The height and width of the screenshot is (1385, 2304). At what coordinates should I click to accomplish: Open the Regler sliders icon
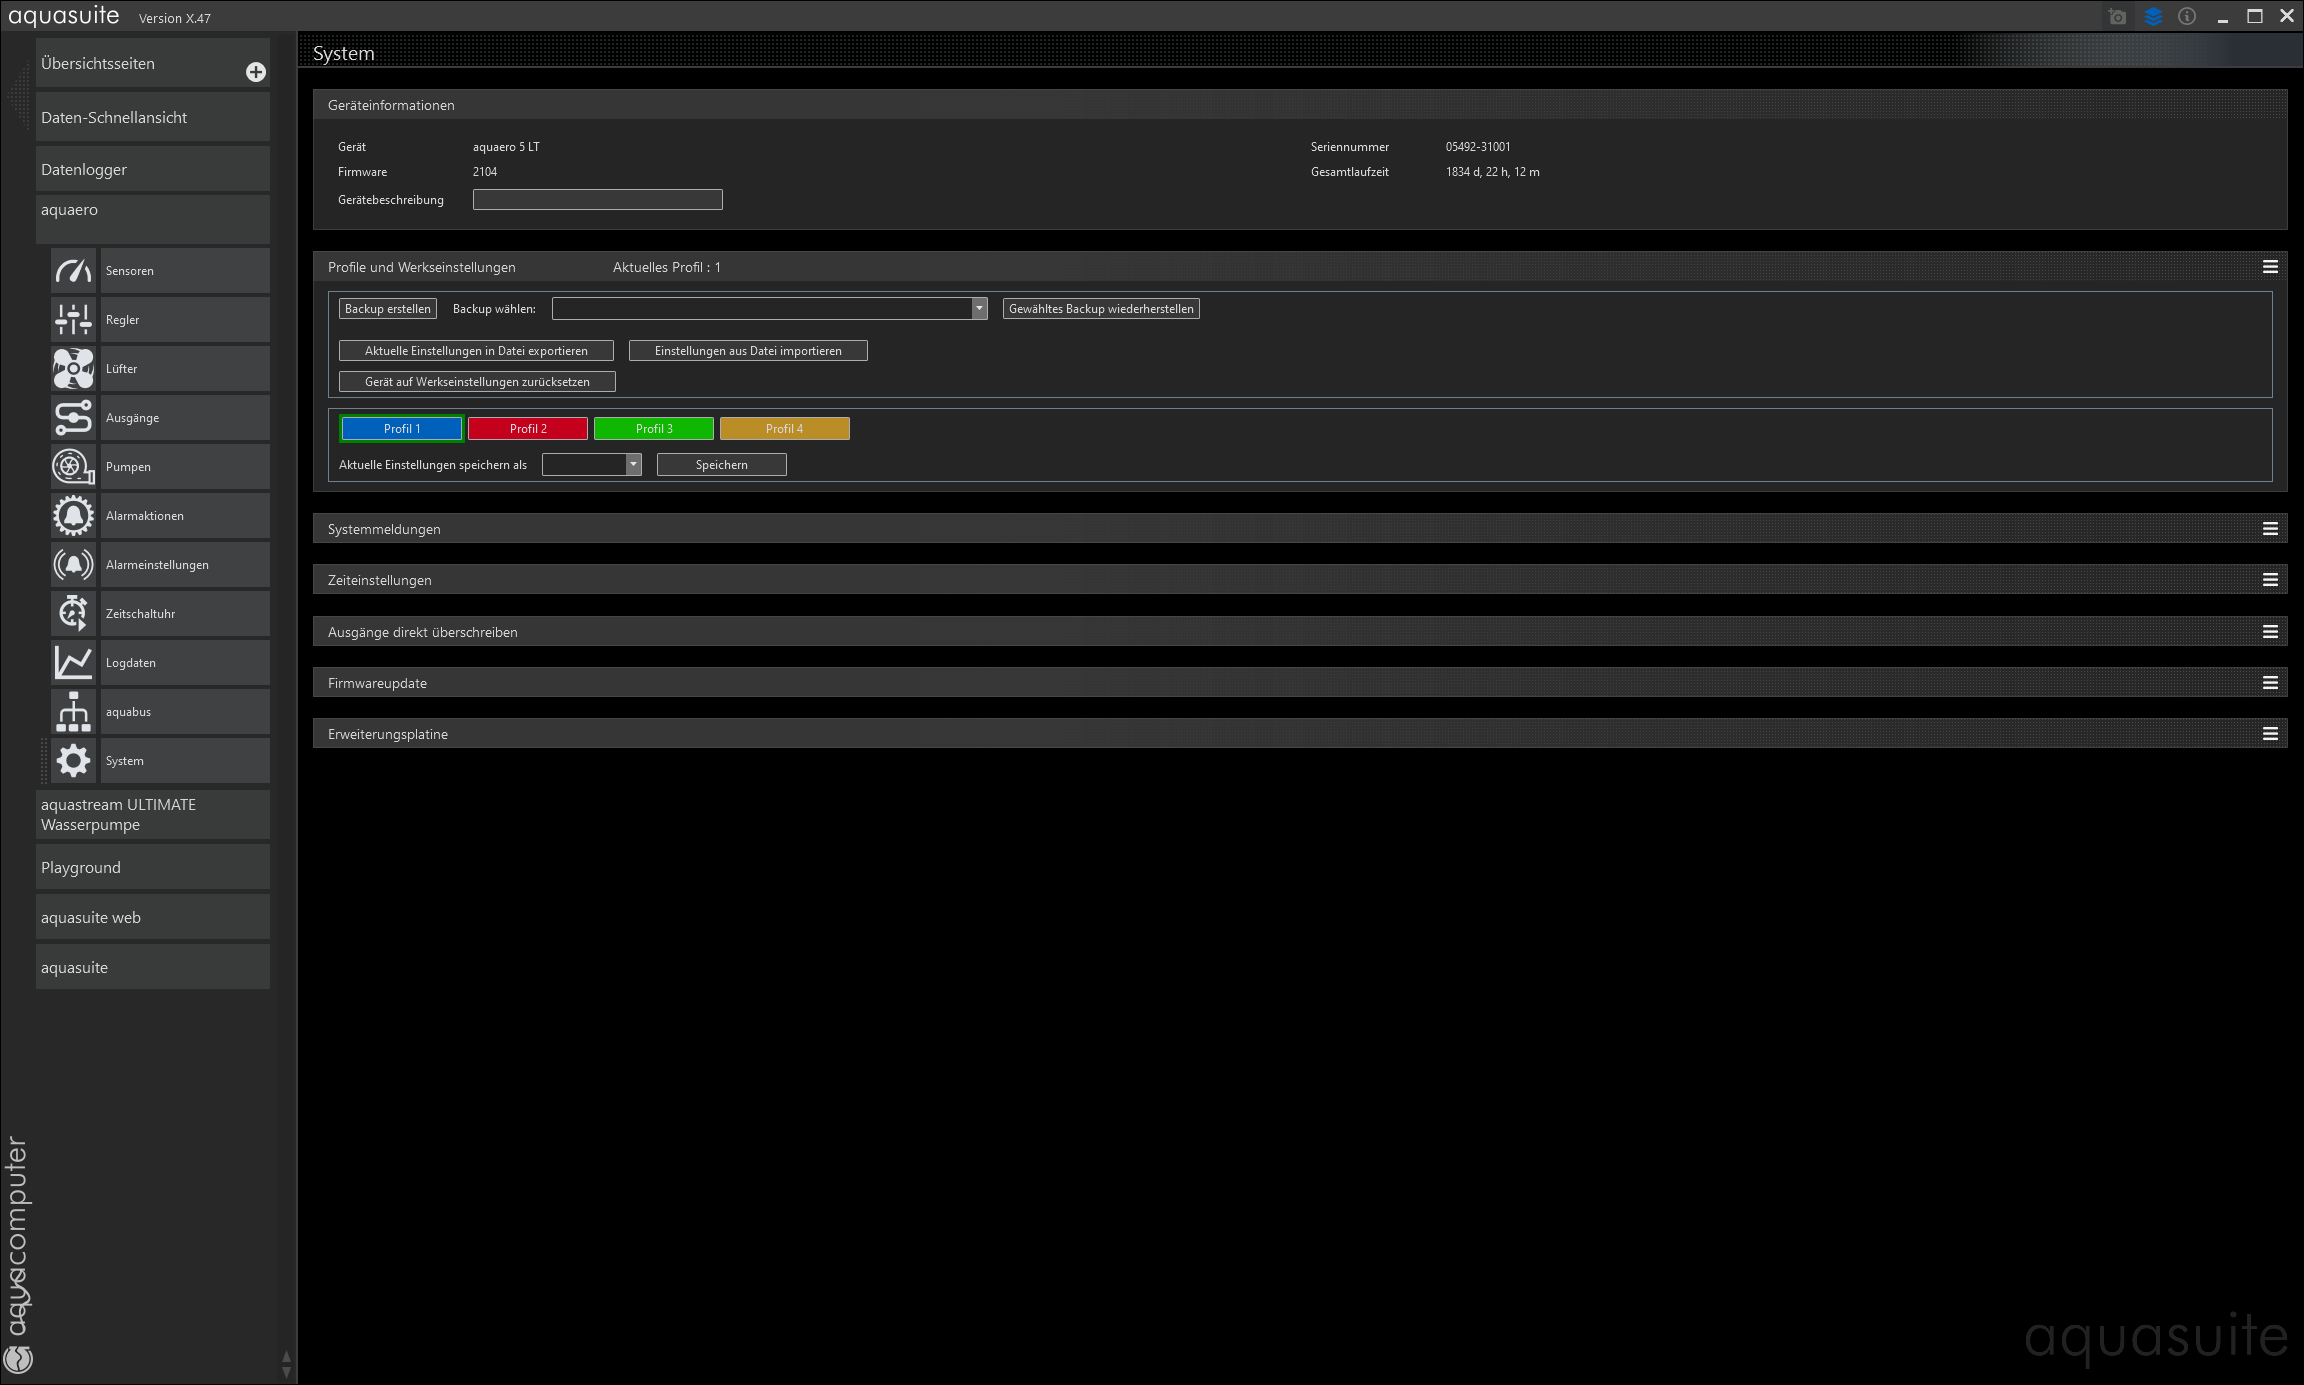point(73,320)
